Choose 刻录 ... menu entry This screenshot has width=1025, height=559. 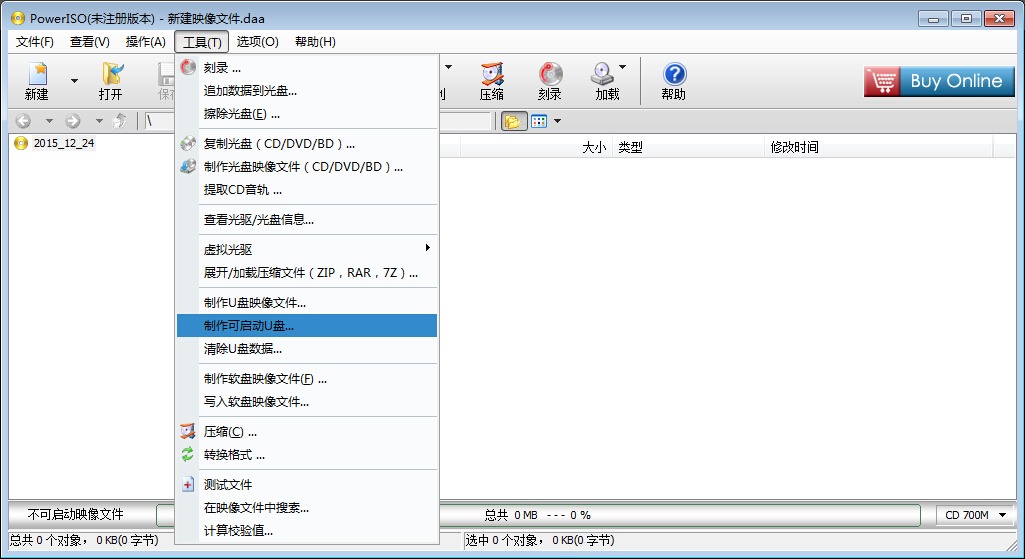click(307, 67)
